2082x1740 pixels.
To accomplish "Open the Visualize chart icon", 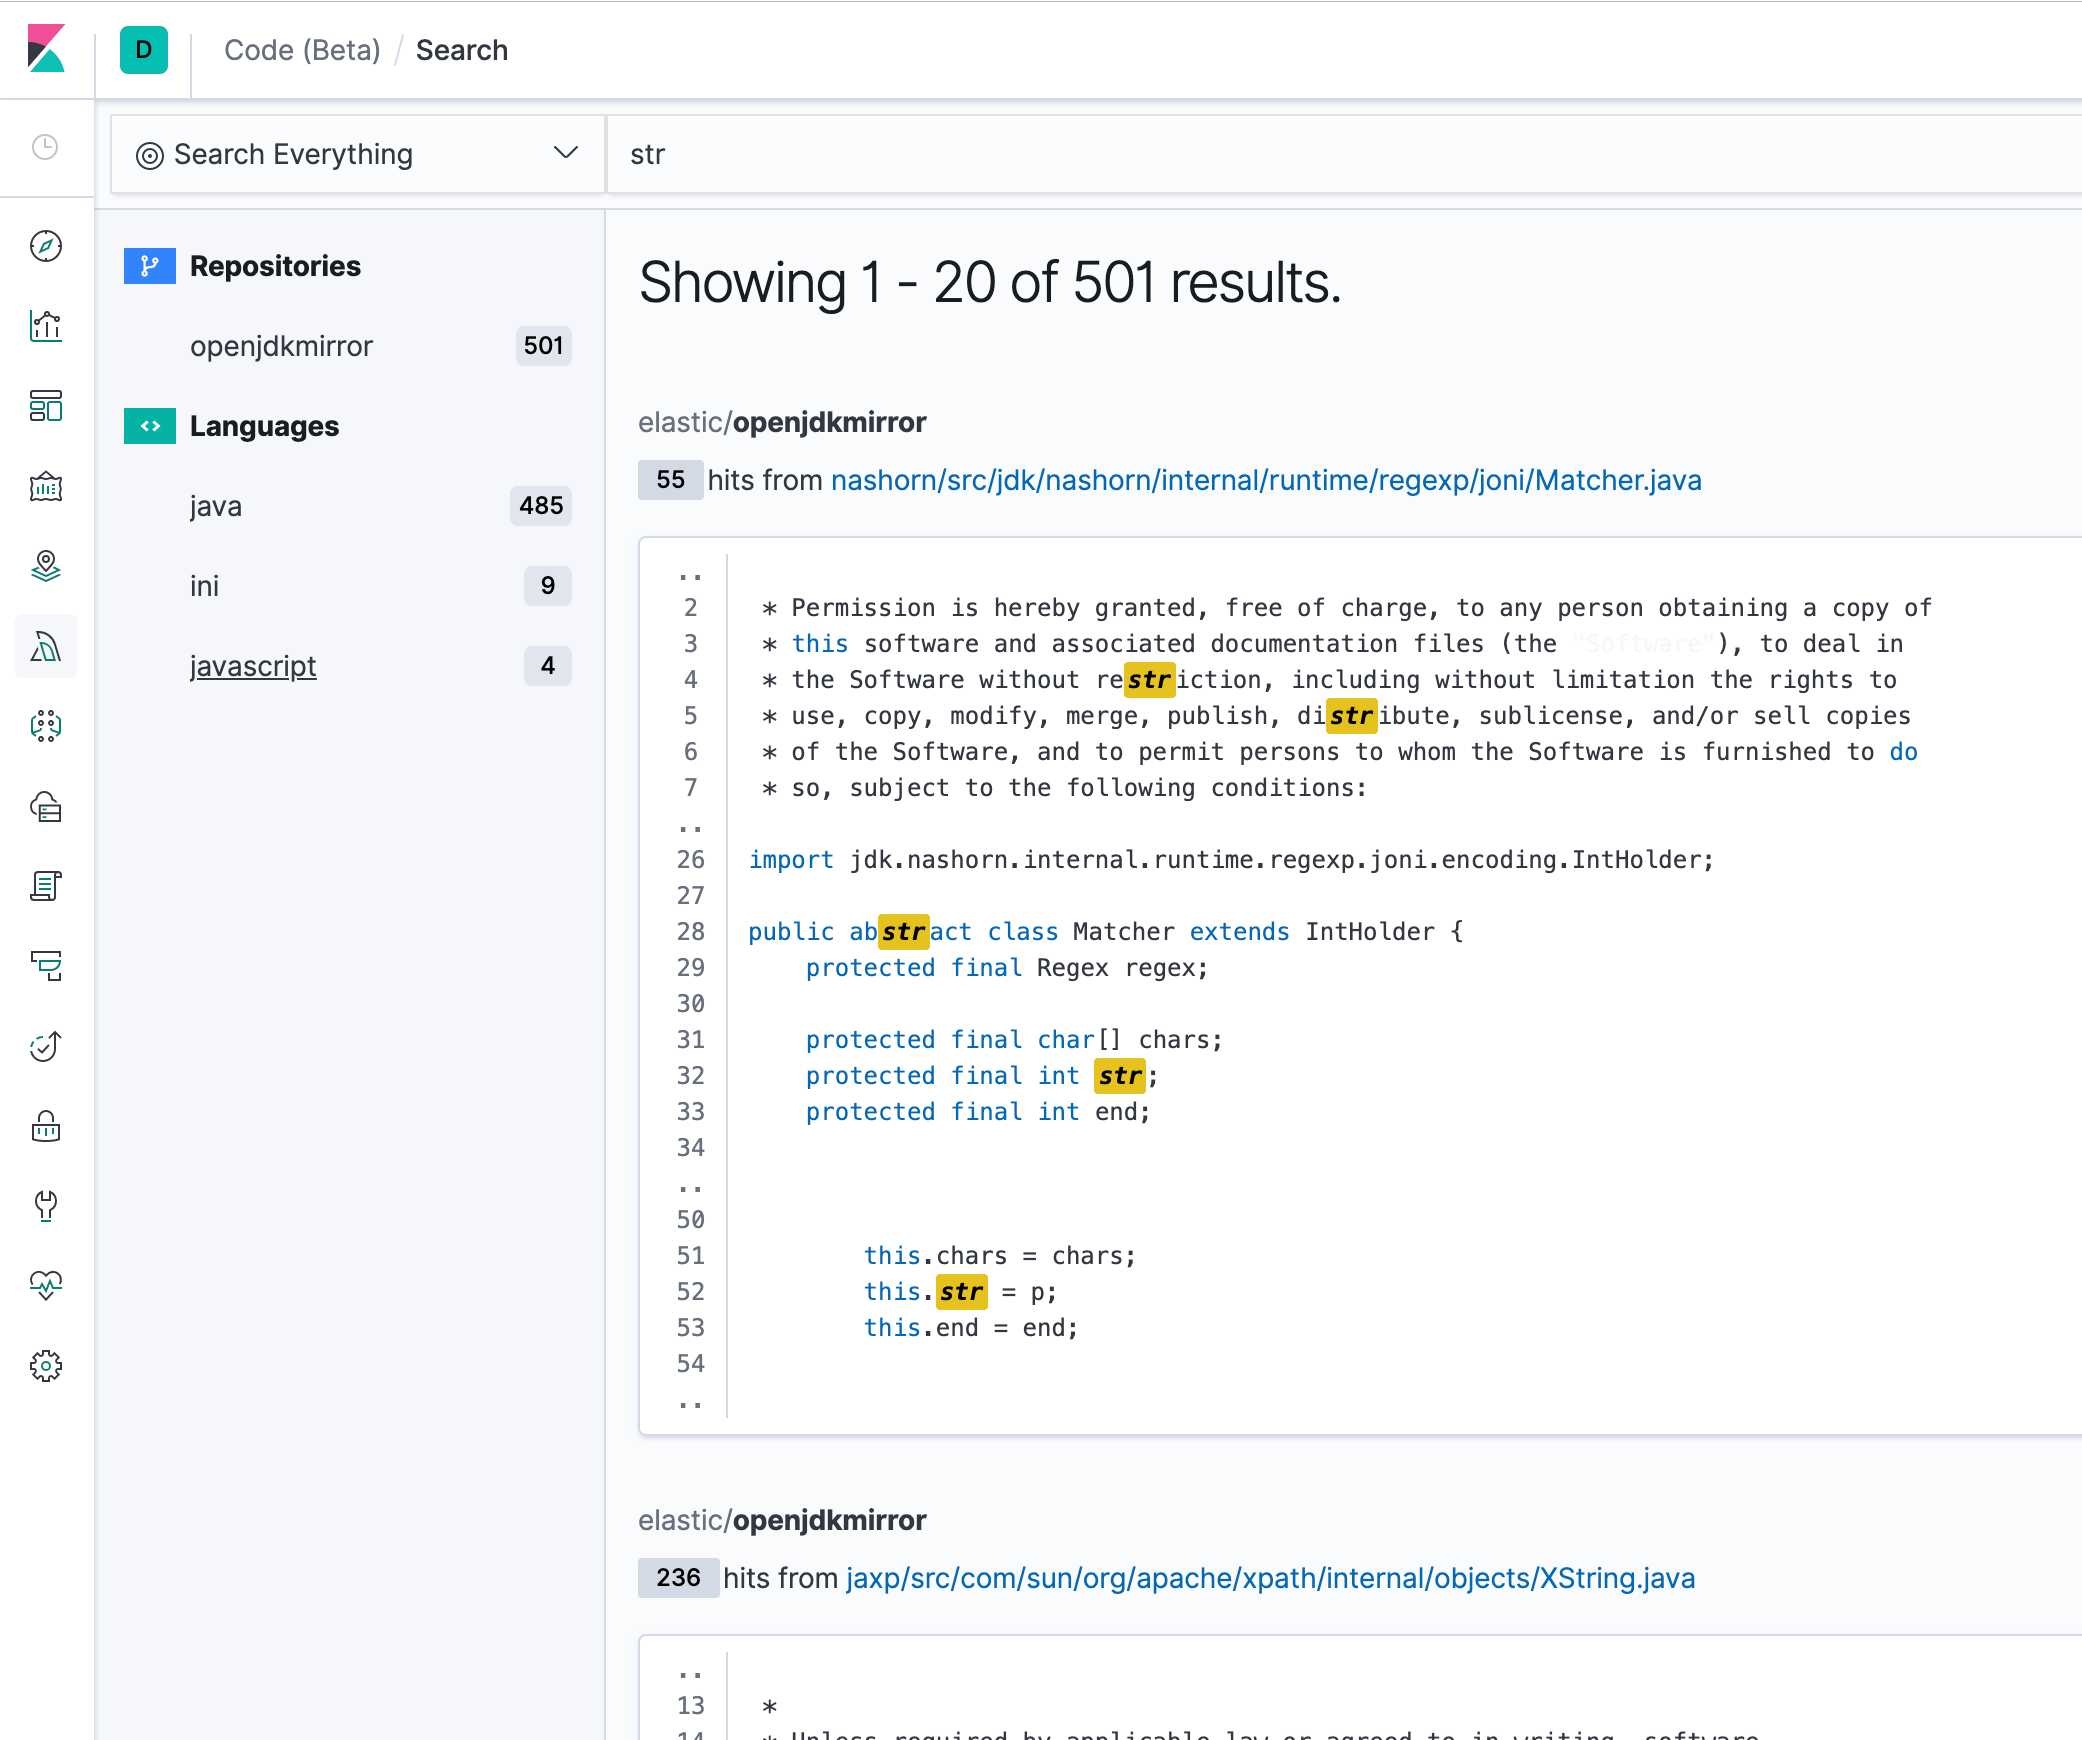I will click(x=46, y=326).
